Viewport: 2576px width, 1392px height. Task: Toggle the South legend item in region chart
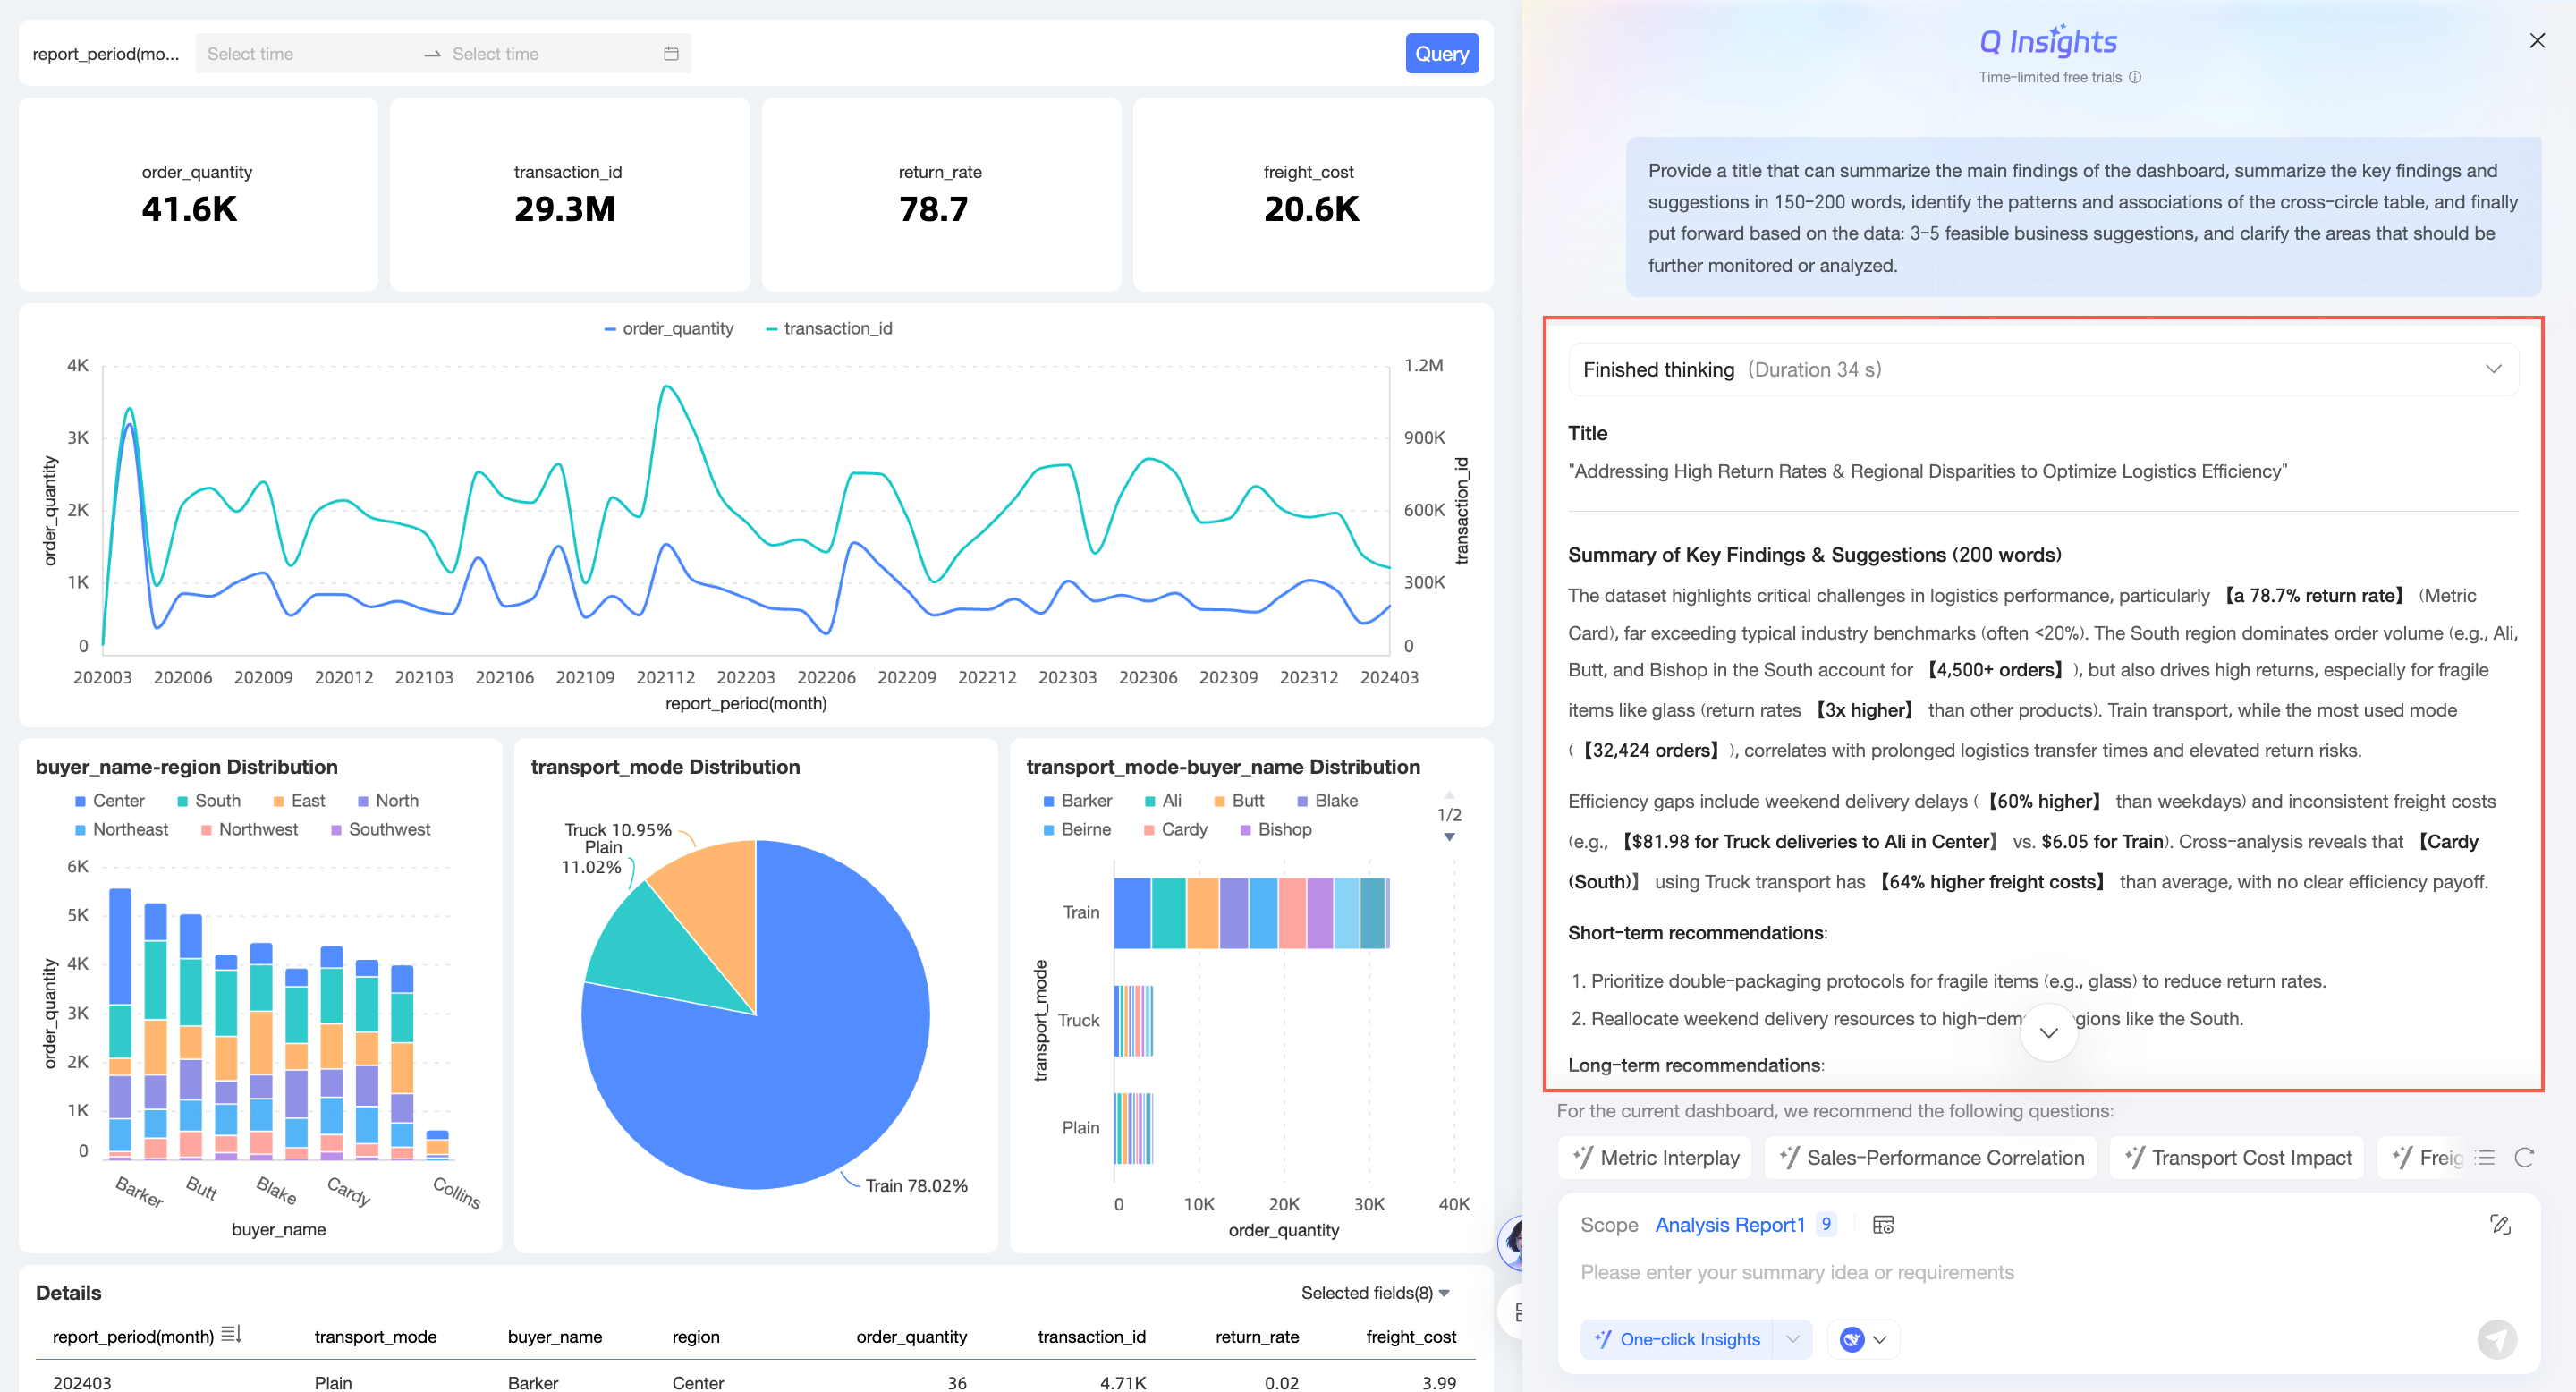(x=217, y=800)
